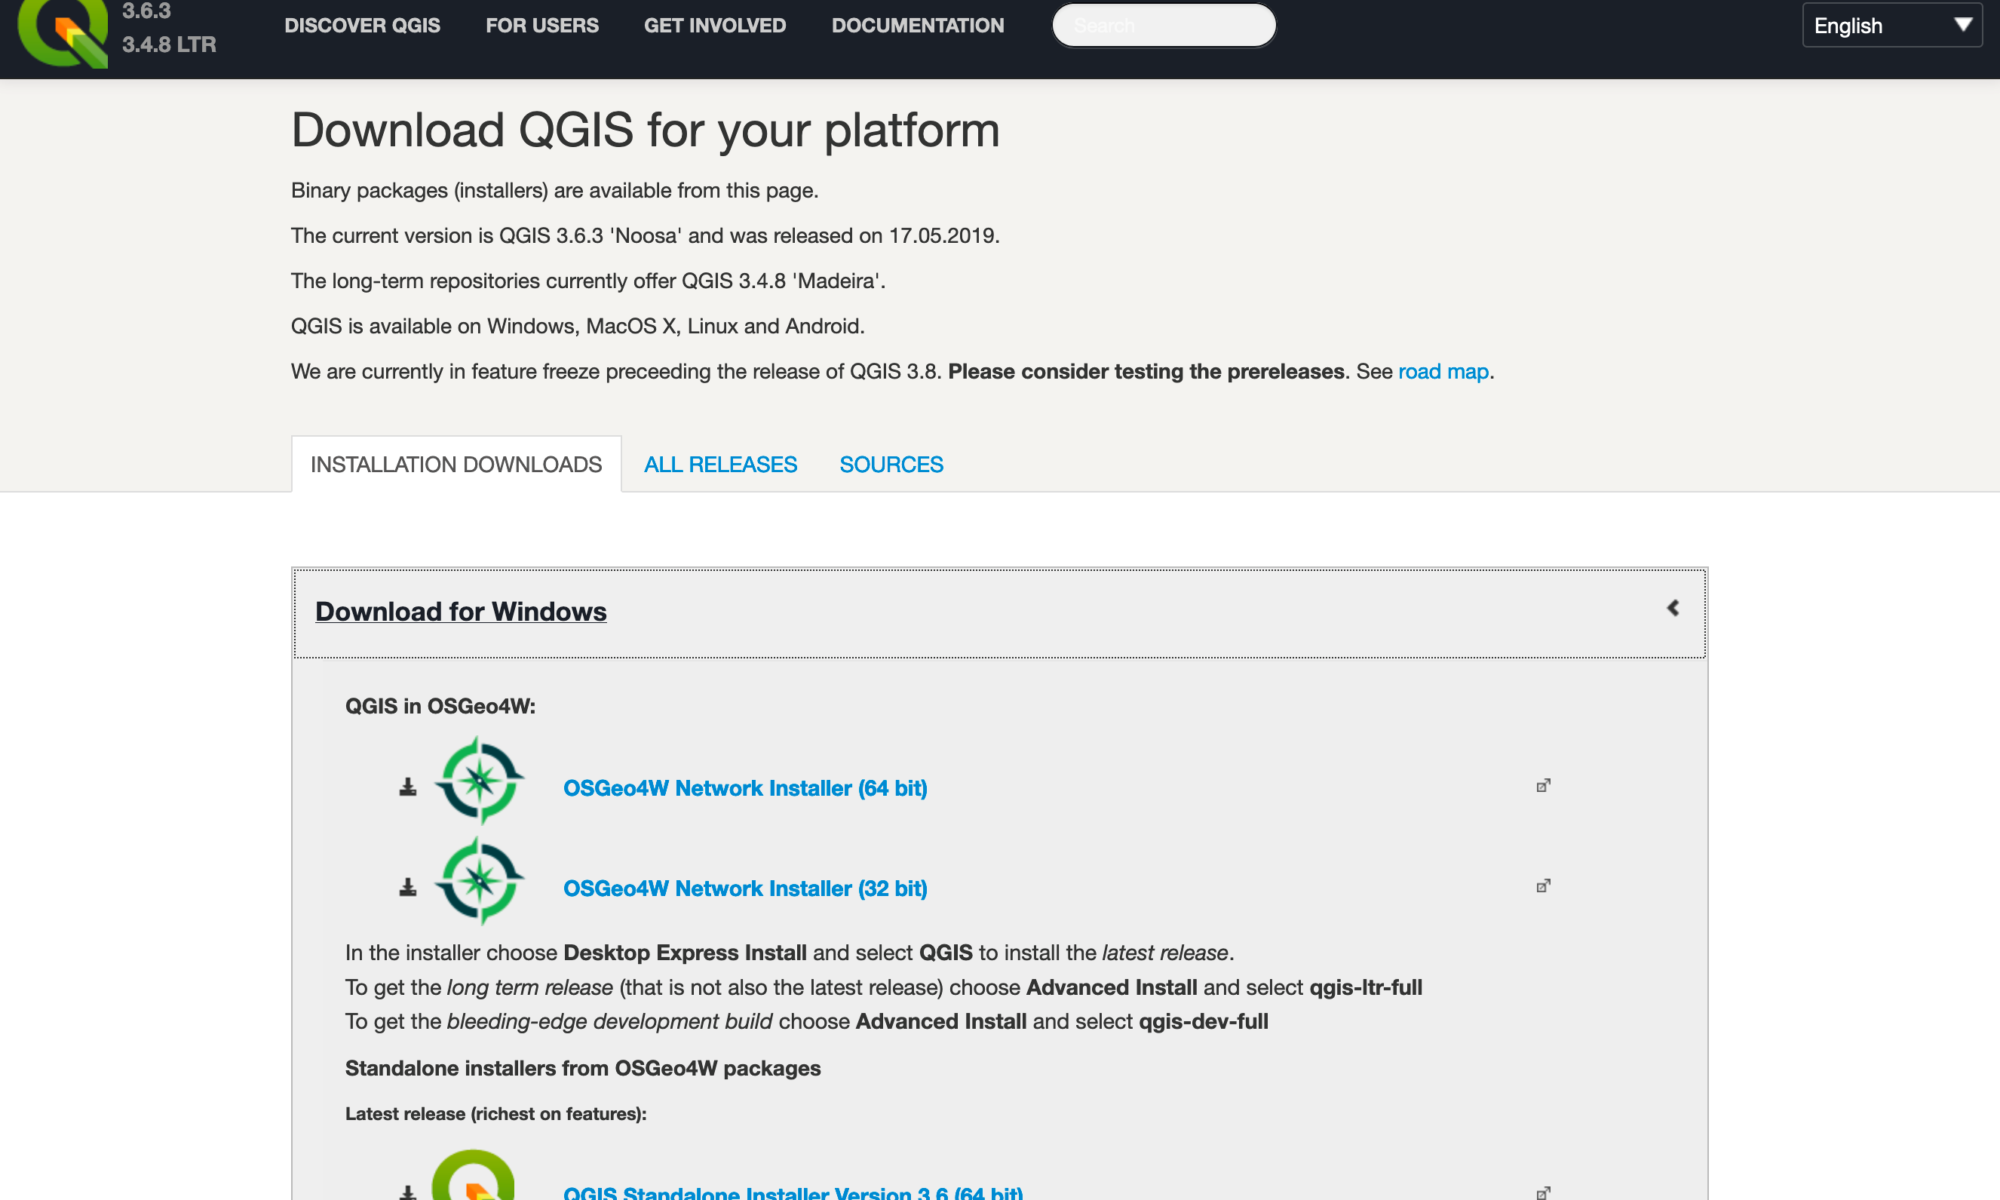
Task: Click the external link icon on the 64 bit network installer row
Action: (x=1543, y=786)
